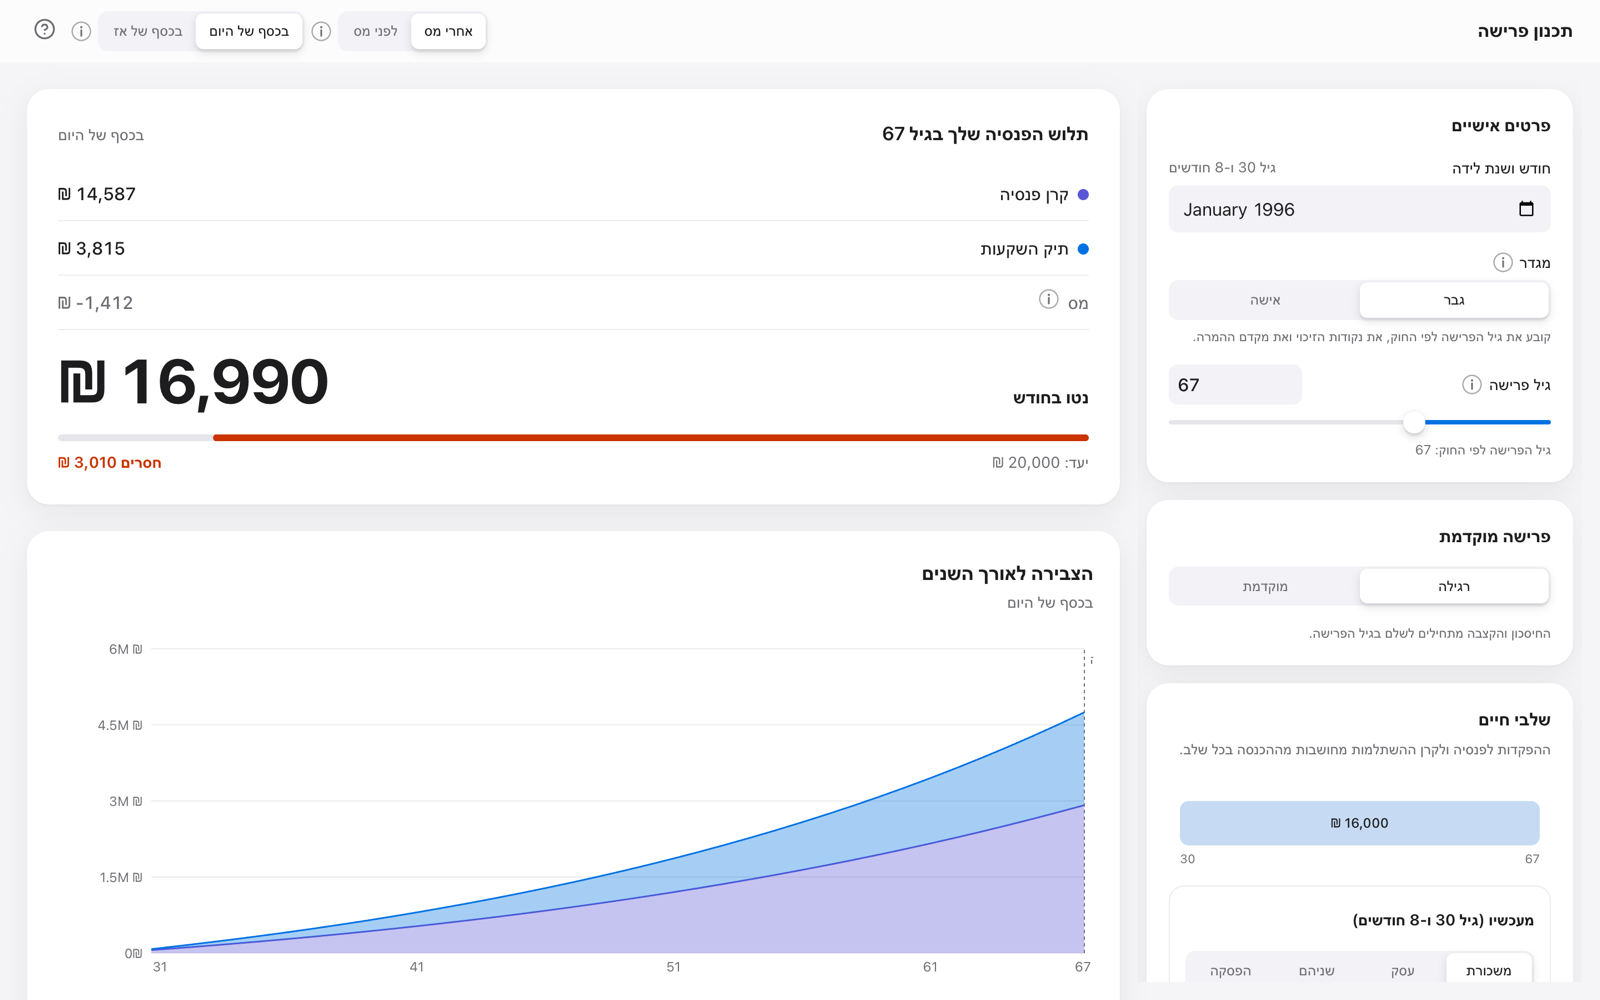Click info icon next to בכסף של אז toggle
Image resolution: width=1600 pixels, height=1000 pixels.
click(x=81, y=31)
